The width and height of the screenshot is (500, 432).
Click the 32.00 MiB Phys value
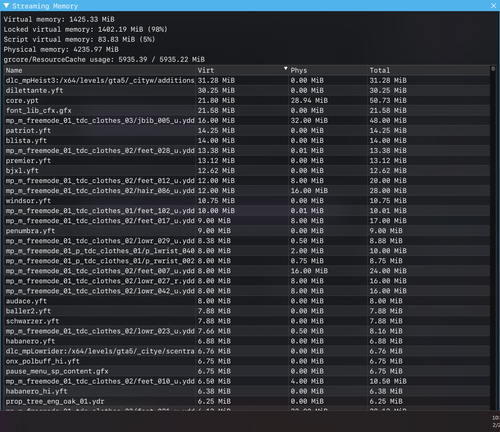[309, 120]
